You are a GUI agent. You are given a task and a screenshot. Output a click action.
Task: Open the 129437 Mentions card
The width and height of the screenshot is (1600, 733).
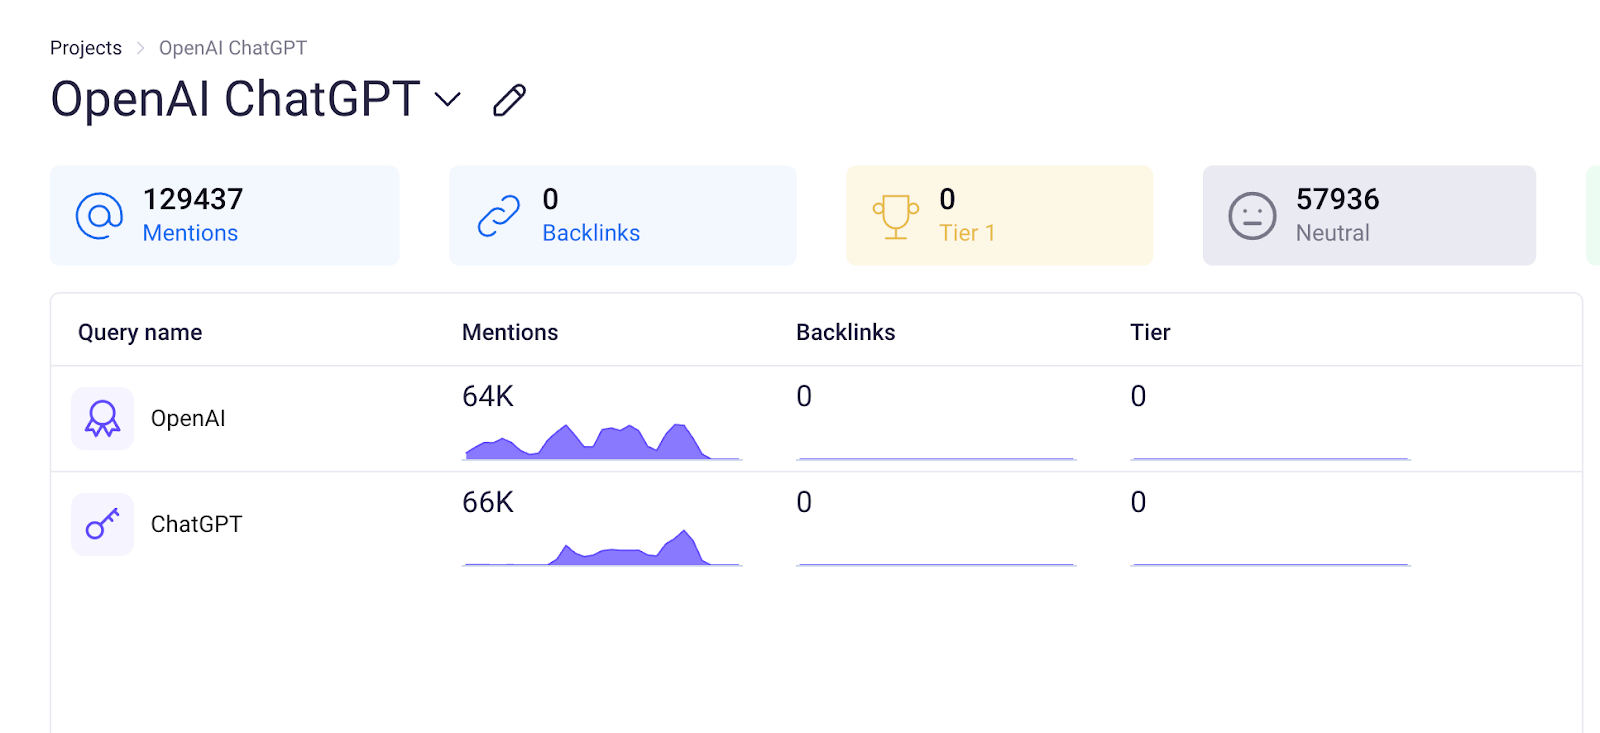(225, 216)
